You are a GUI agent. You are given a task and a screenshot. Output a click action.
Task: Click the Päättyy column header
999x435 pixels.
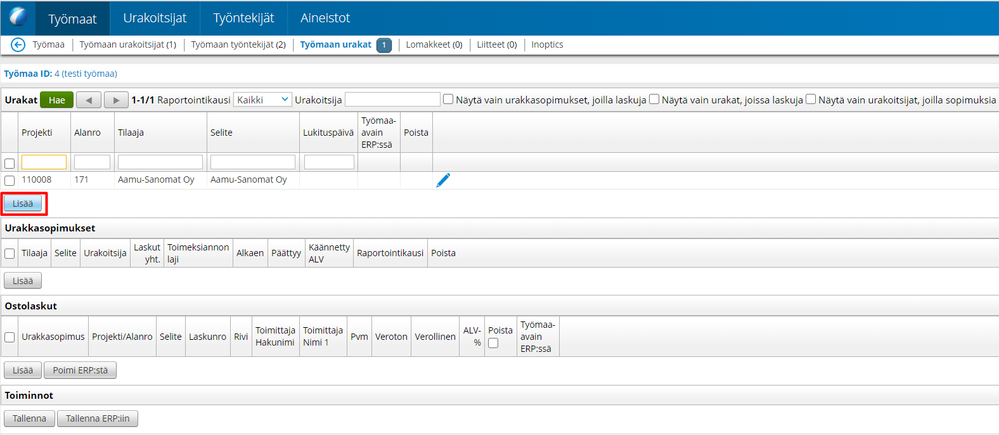[x=286, y=253]
